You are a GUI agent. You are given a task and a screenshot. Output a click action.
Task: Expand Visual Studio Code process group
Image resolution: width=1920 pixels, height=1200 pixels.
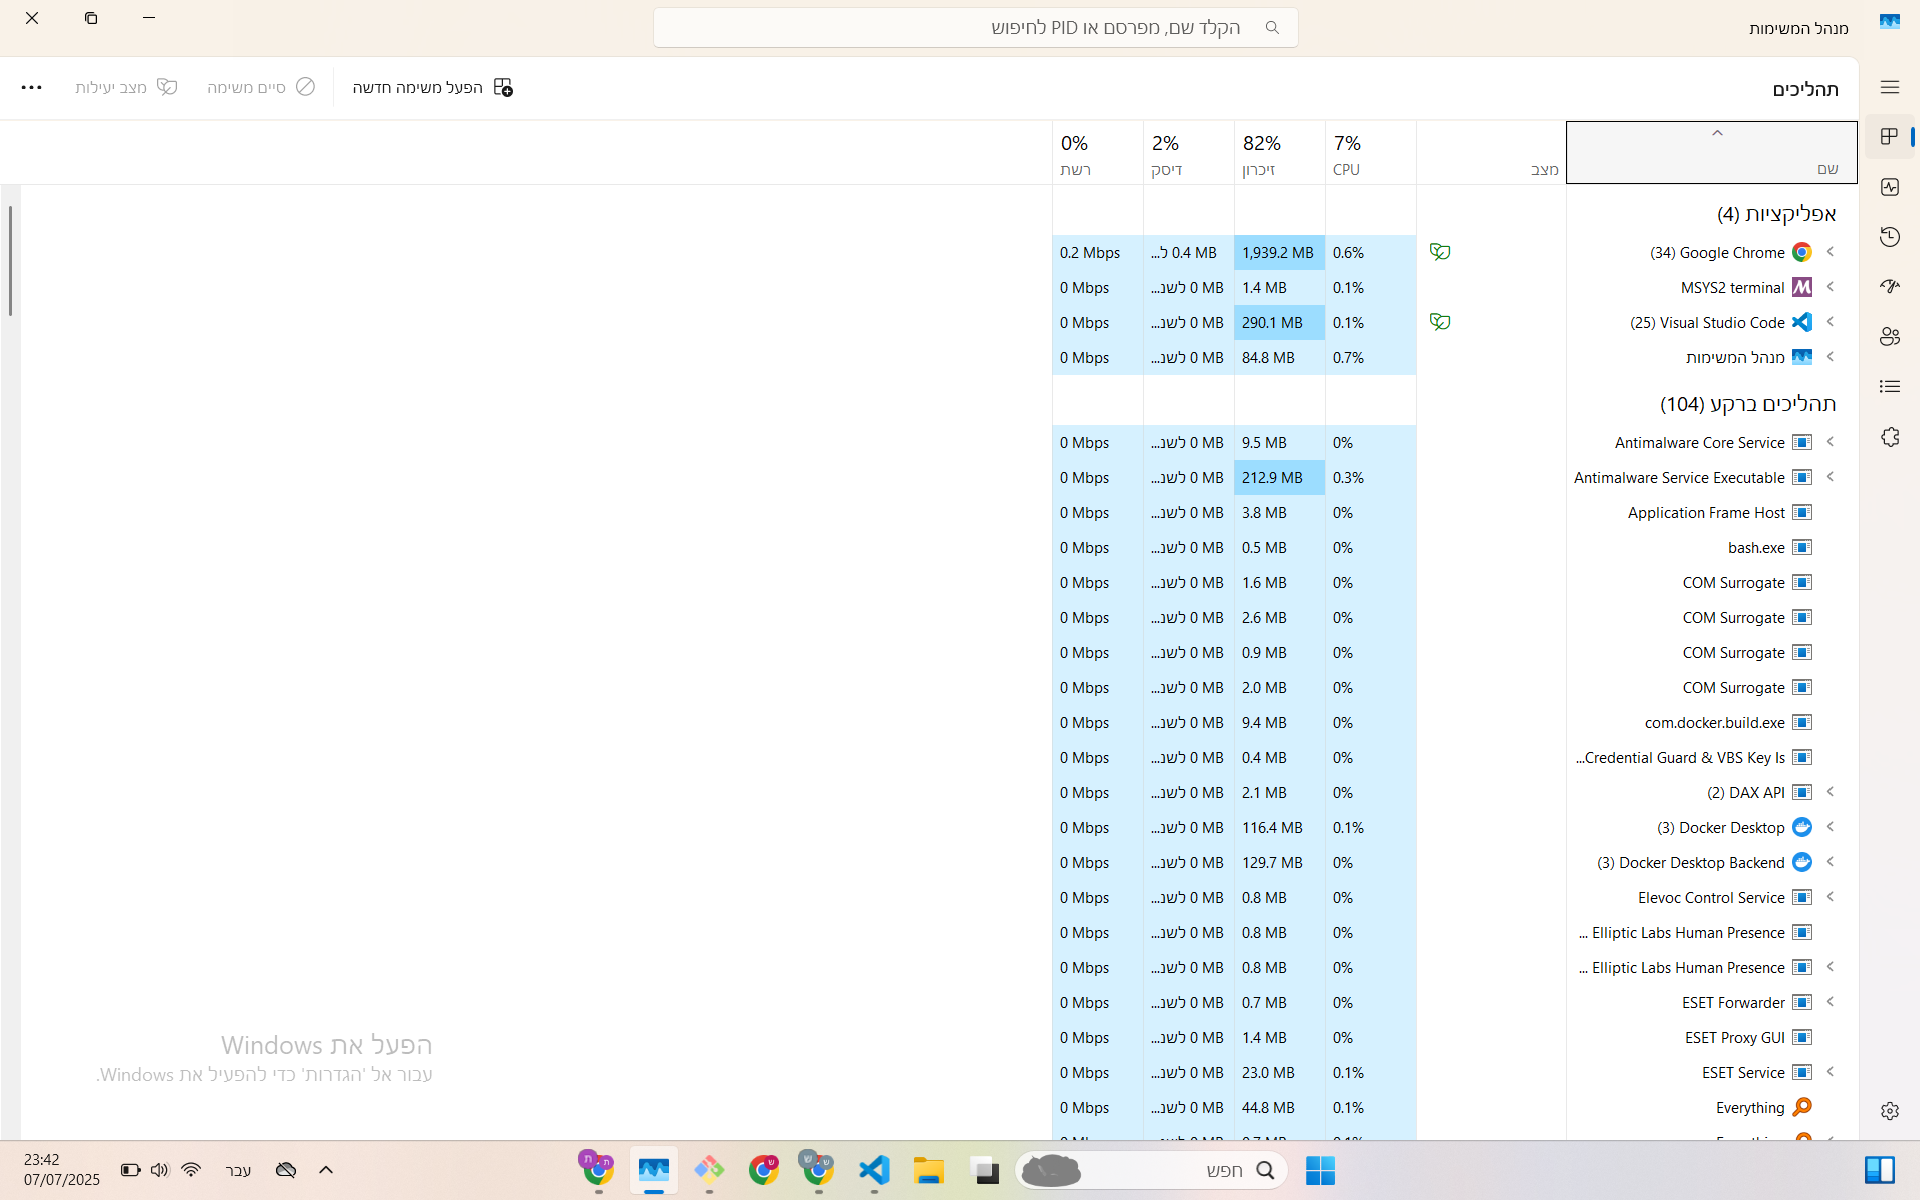point(1831,322)
